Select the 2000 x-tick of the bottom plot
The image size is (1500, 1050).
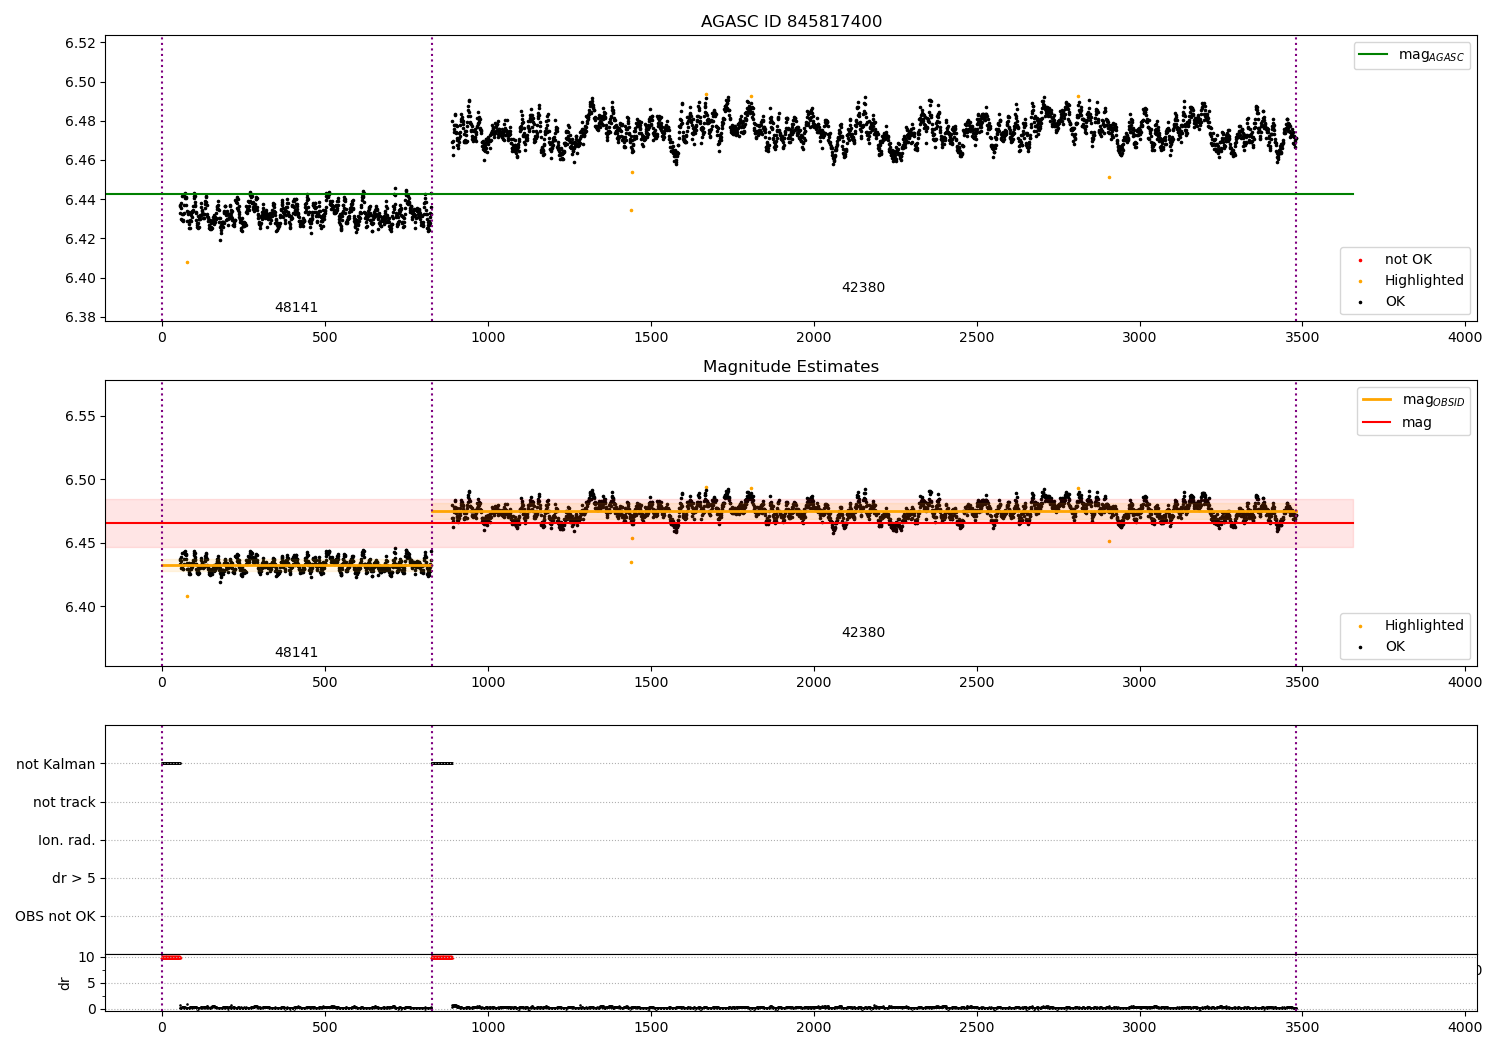pyautogui.click(x=814, y=1026)
